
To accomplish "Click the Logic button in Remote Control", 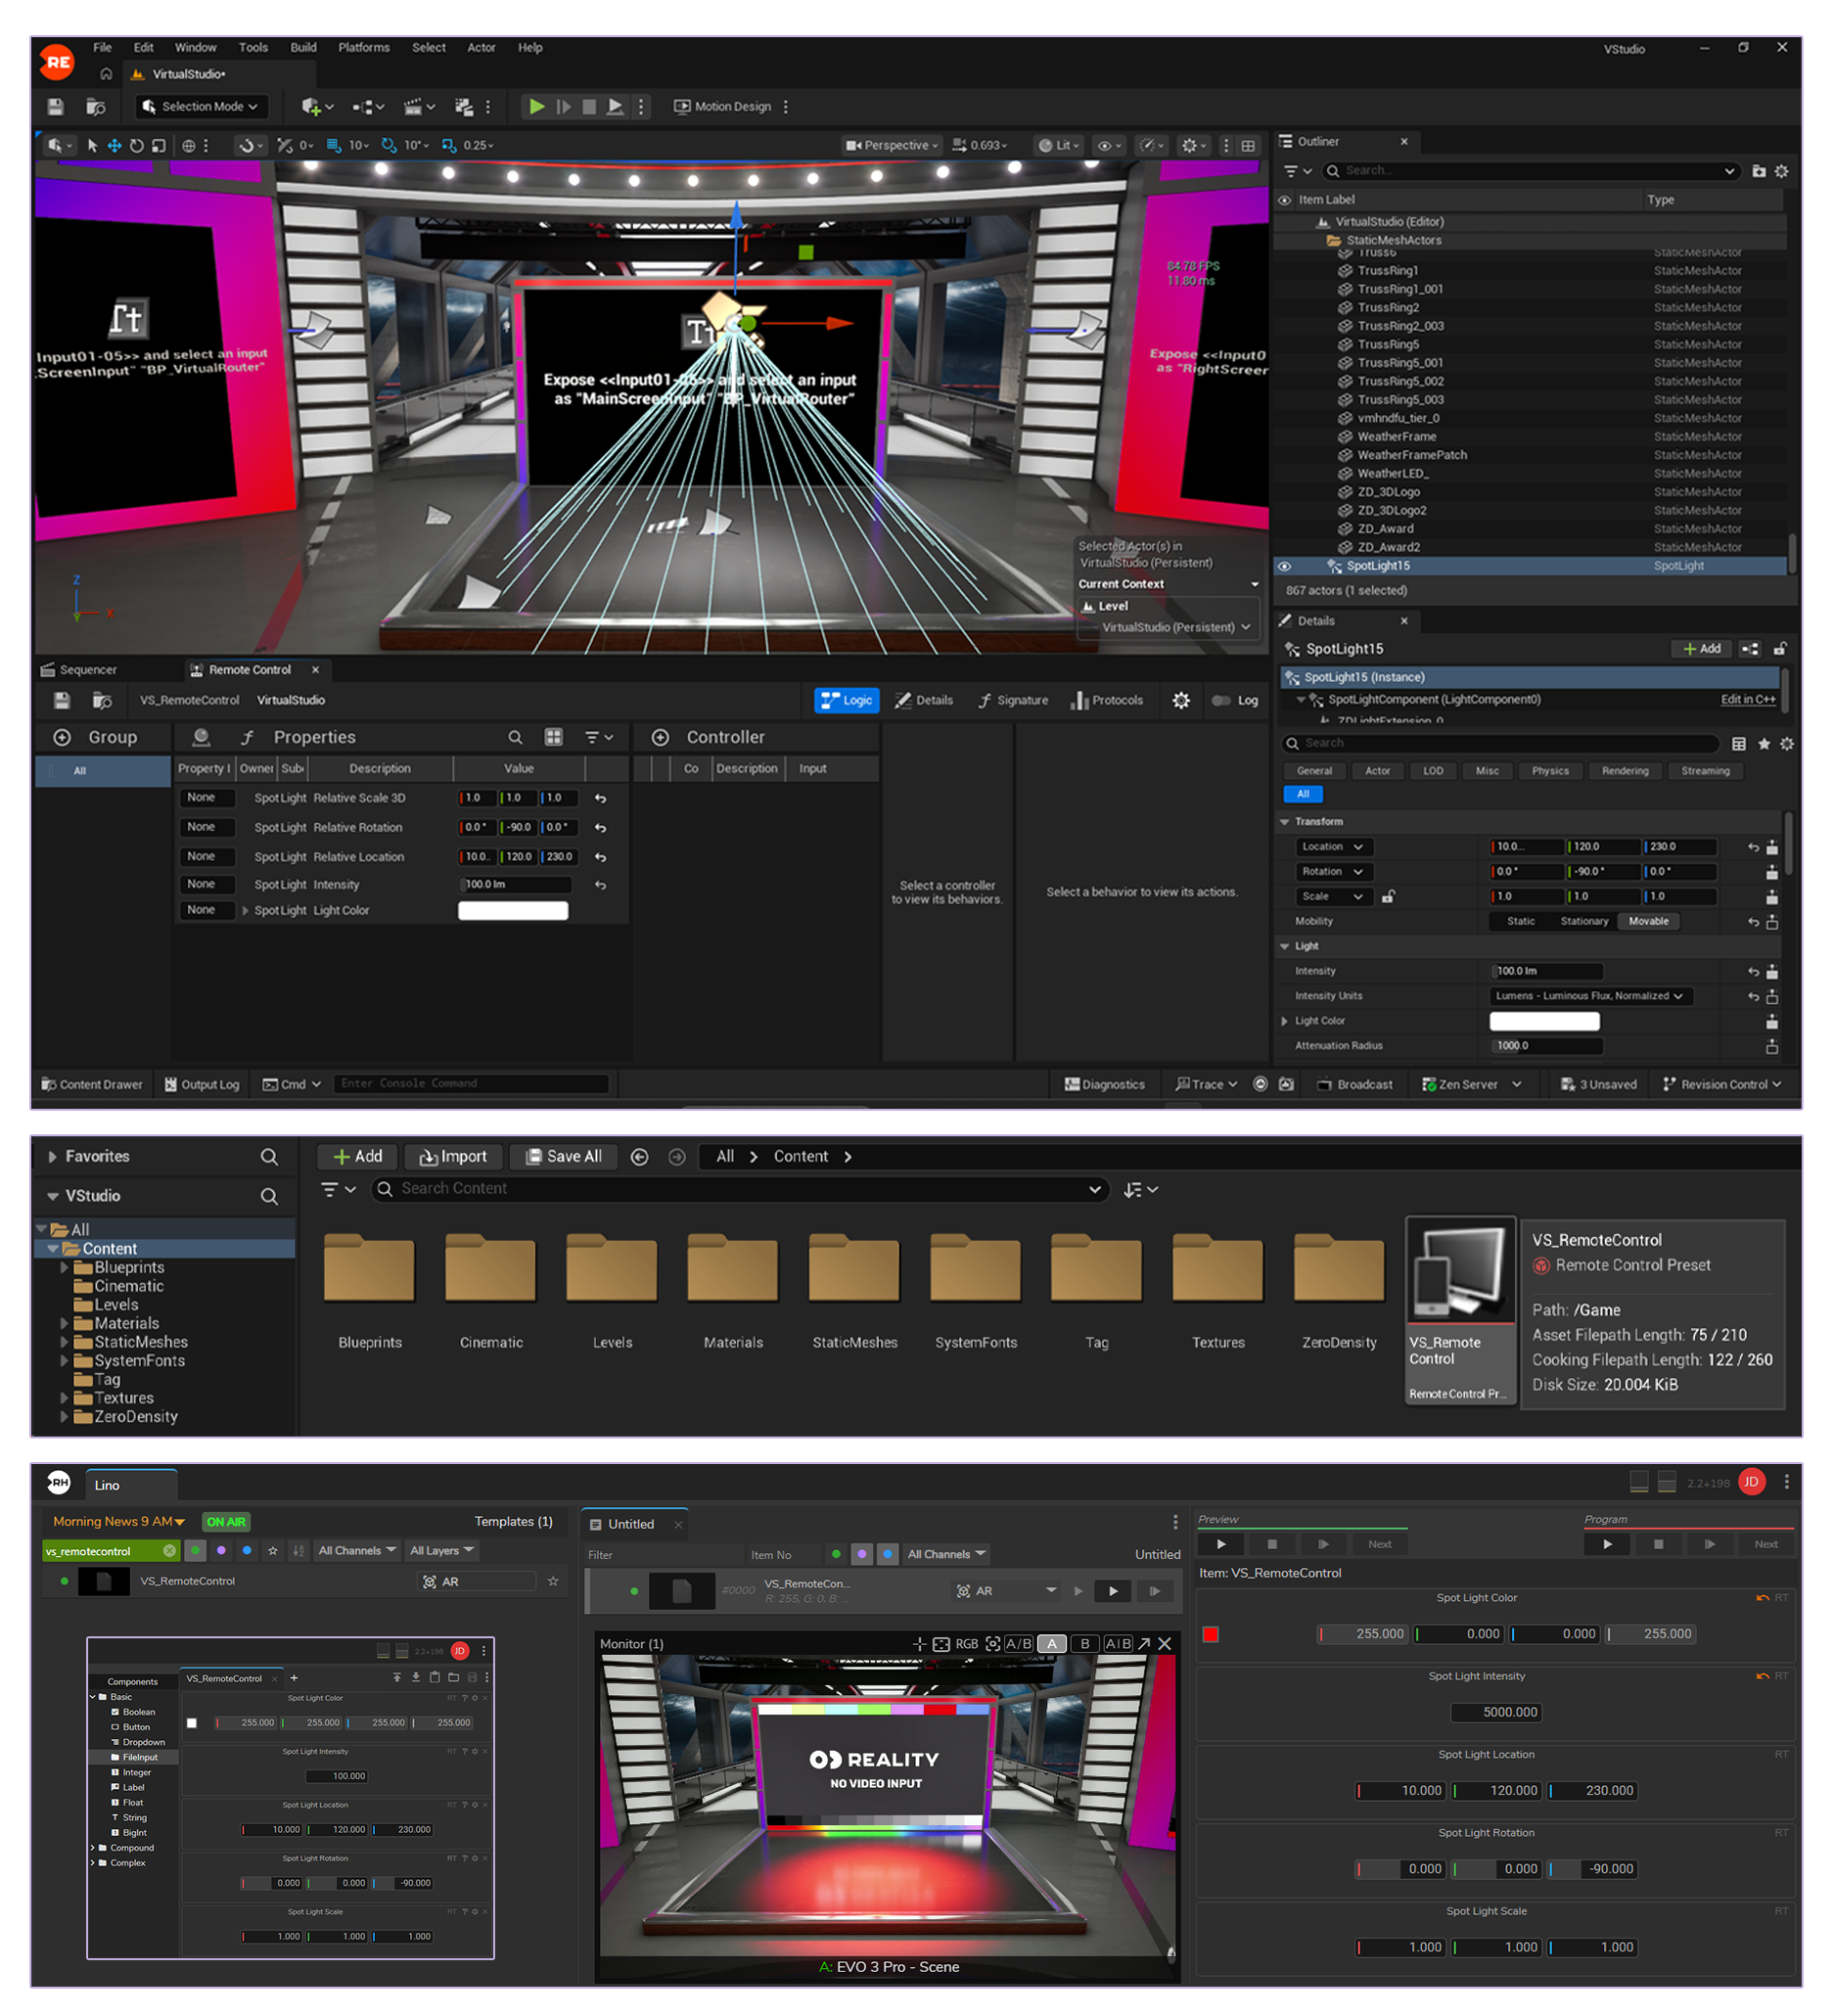I will point(846,700).
